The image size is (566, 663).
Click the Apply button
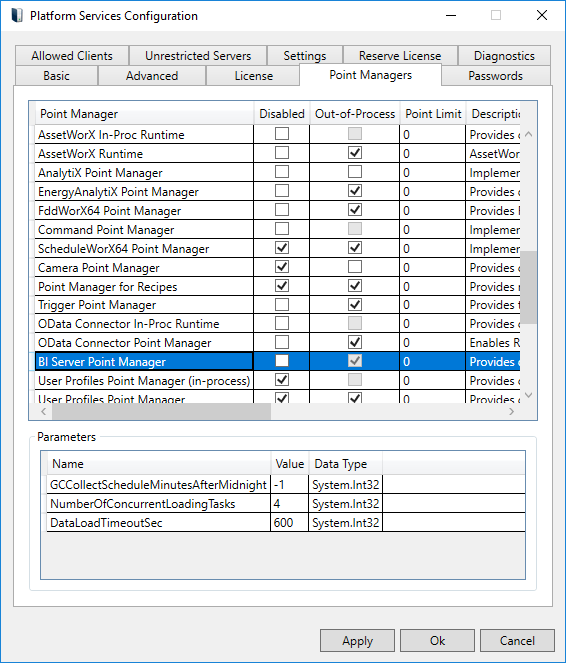[x=357, y=641]
